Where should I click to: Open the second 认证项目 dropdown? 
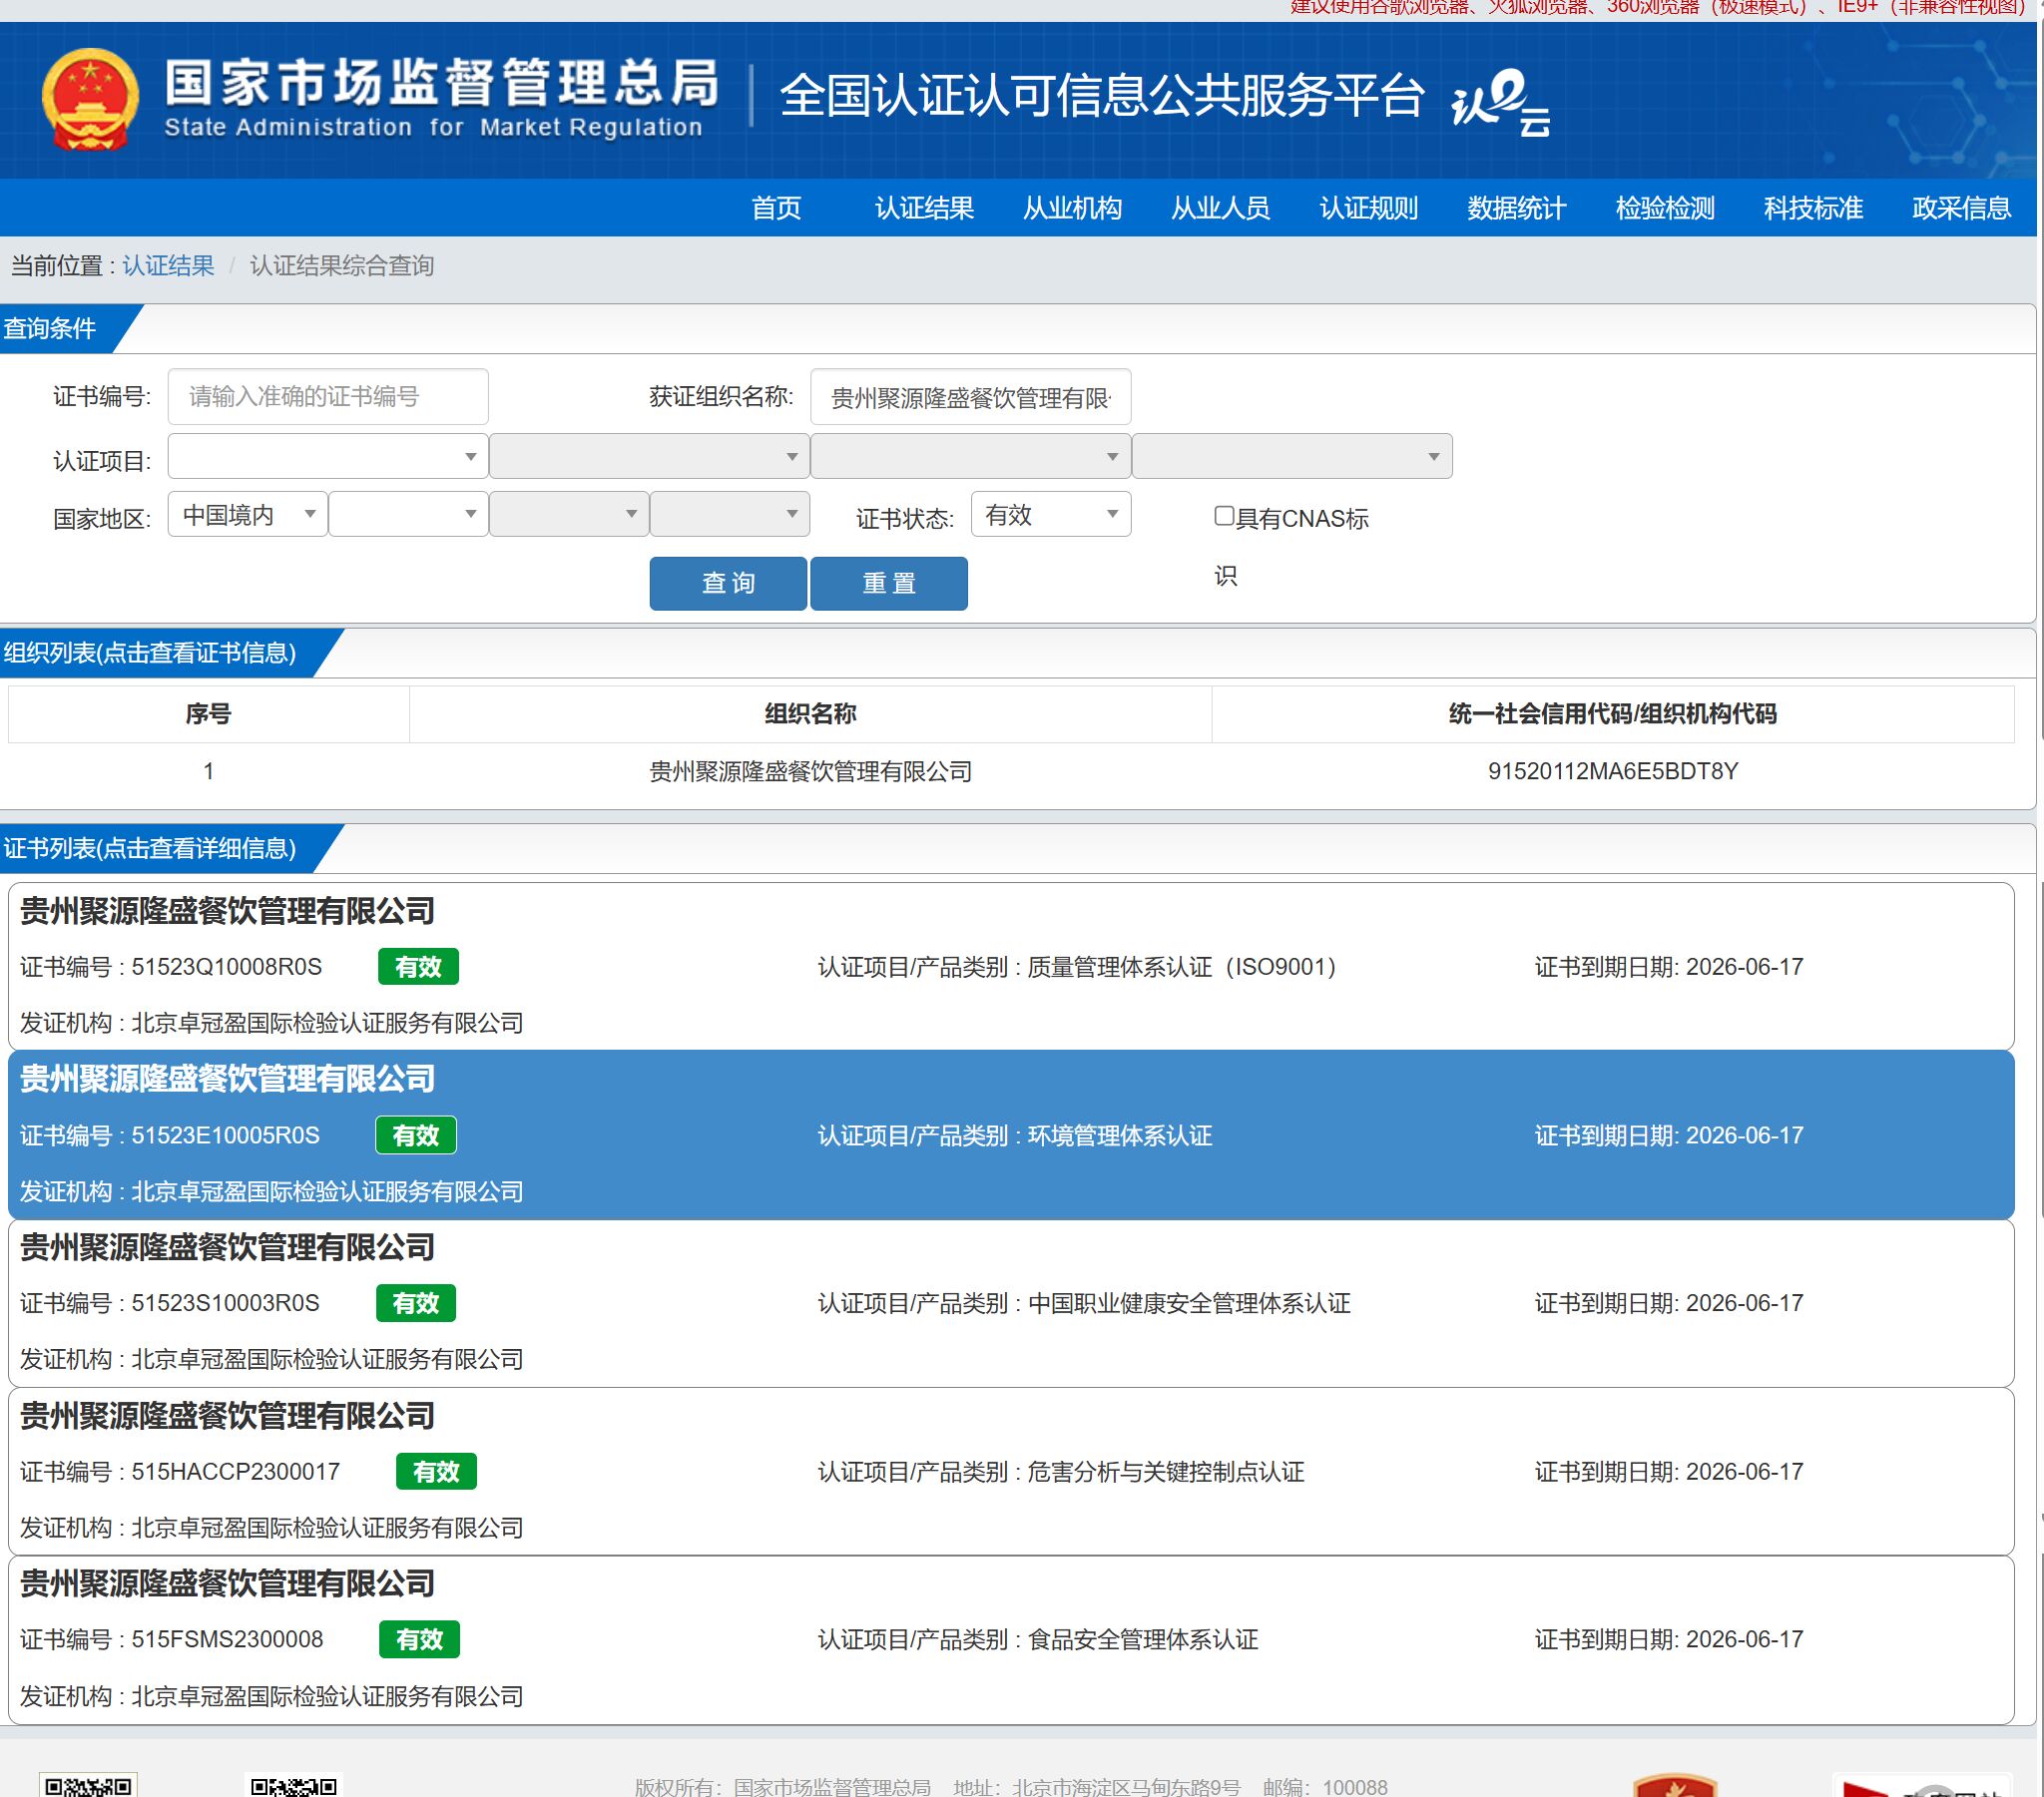649,456
